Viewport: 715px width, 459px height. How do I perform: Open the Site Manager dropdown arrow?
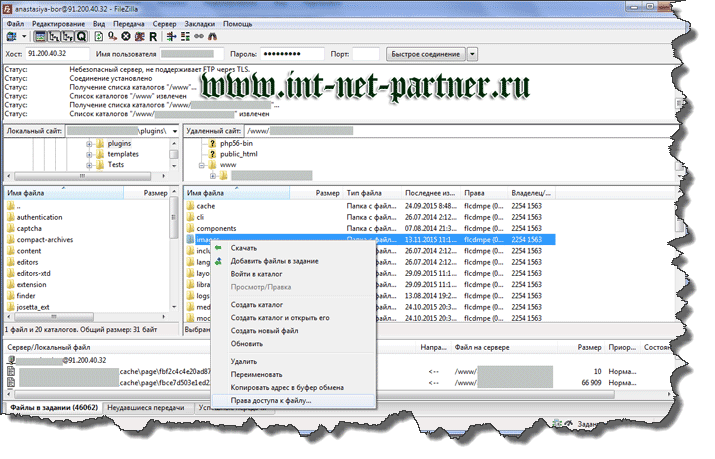24,36
